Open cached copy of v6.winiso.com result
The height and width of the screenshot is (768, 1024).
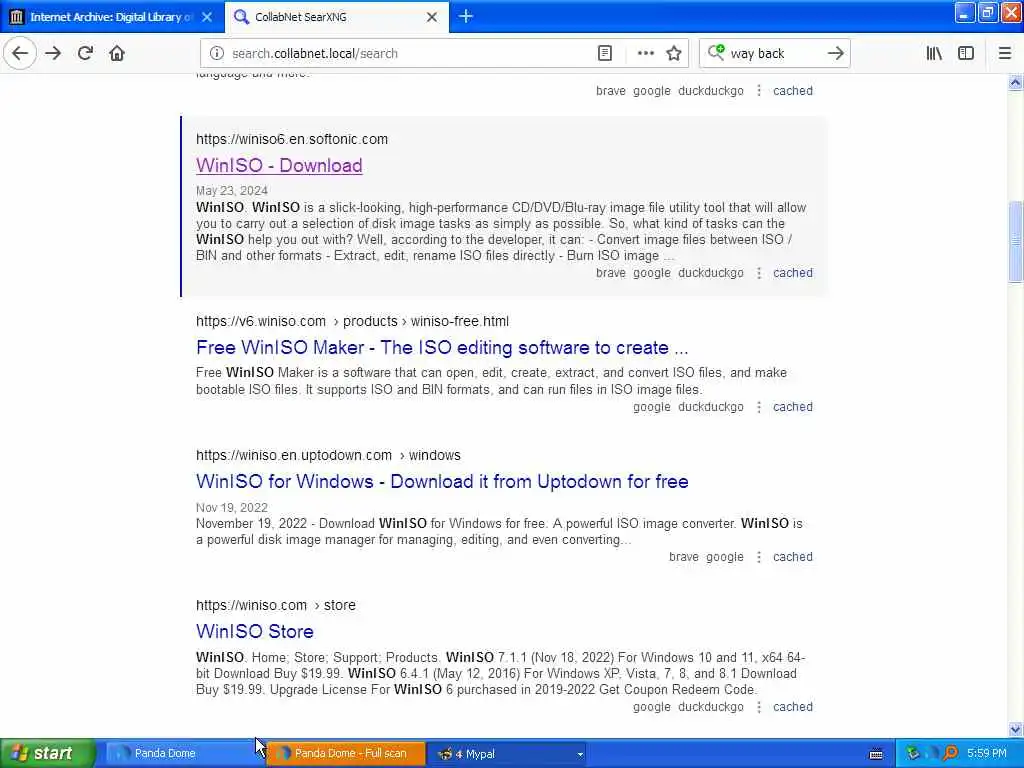coord(793,407)
